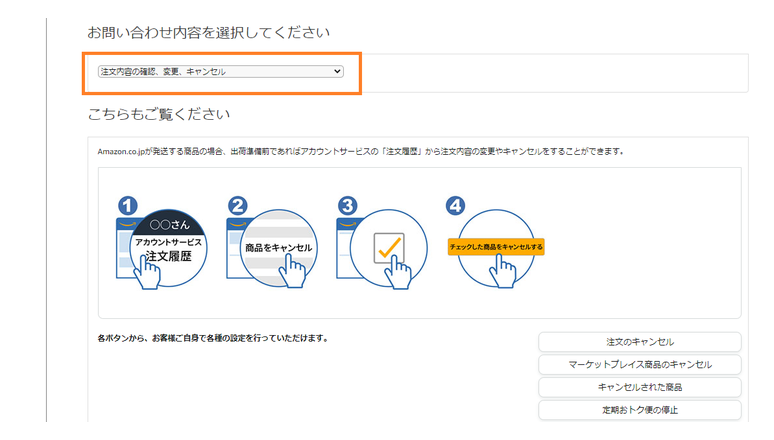The height and width of the screenshot is (440, 774).
Task: Click the bold 各ボタンから instruction text
Action: (x=213, y=338)
